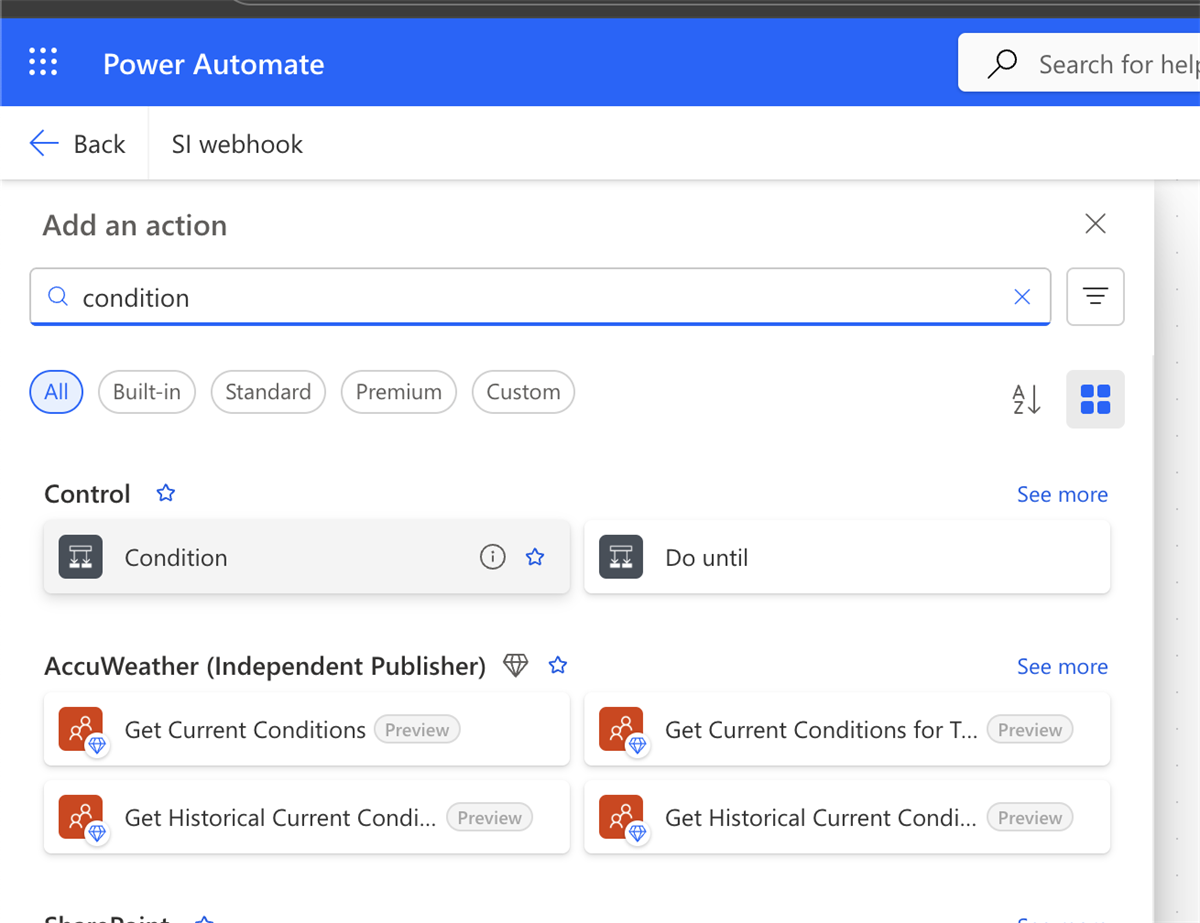
Task: Select the Custom filter pill
Action: pos(523,392)
